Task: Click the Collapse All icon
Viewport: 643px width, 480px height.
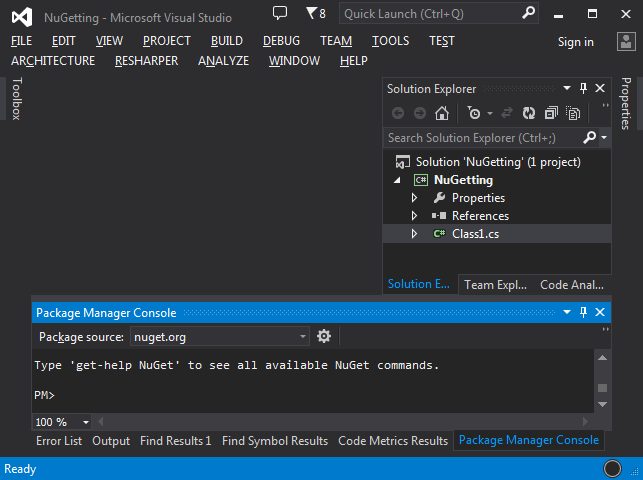Action: (551, 113)
